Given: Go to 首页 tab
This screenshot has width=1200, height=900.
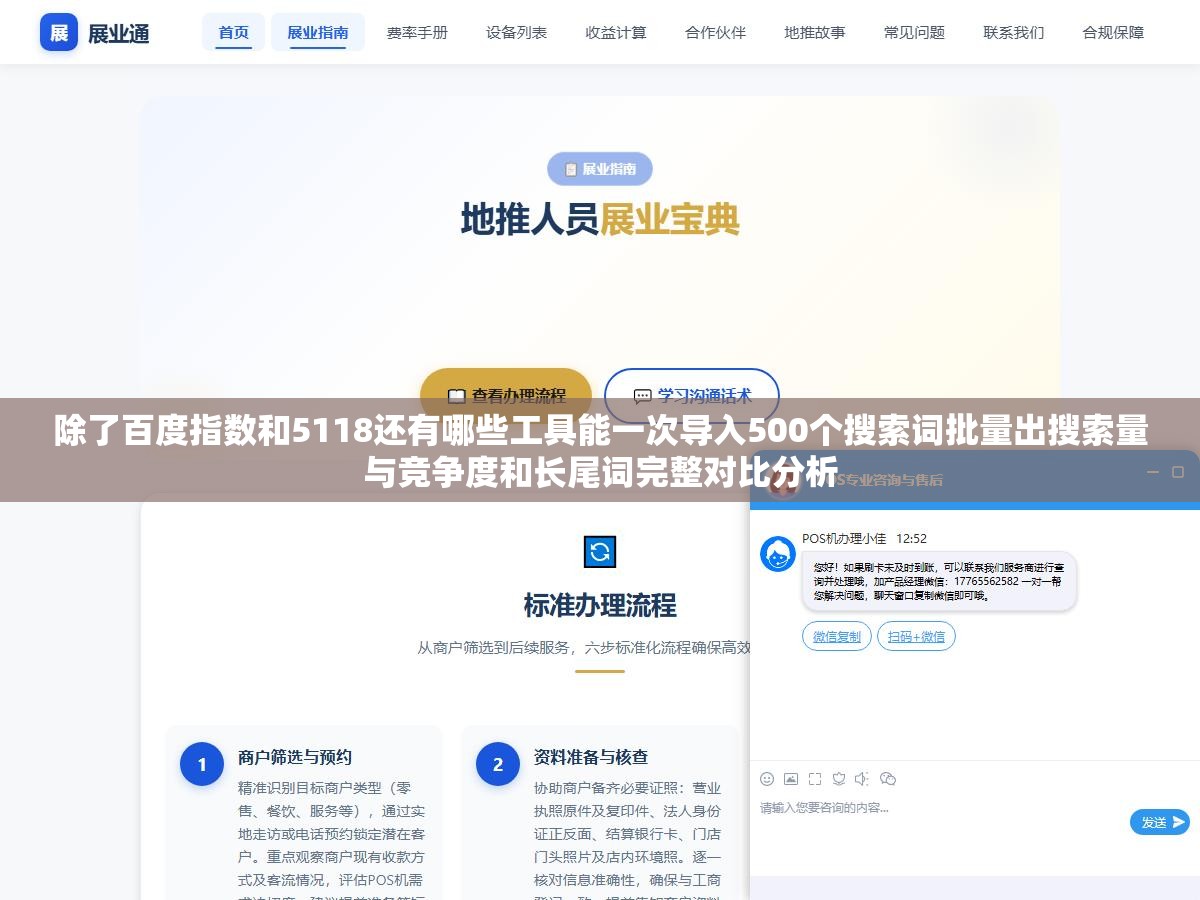Looking at the screenshot, I should [234, 32].
